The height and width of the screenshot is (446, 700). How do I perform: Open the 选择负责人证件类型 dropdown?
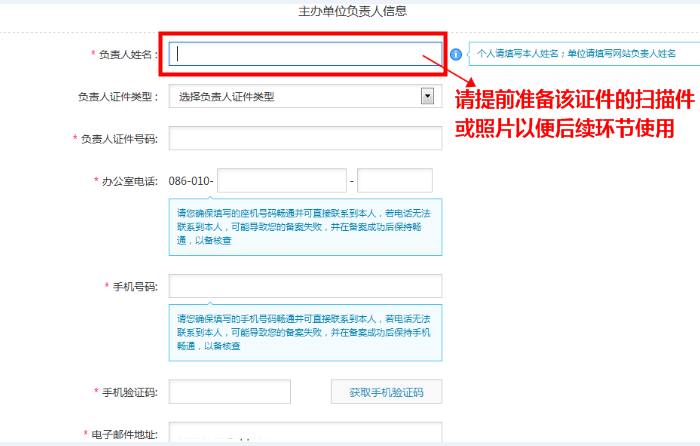[x=305, y=96]
